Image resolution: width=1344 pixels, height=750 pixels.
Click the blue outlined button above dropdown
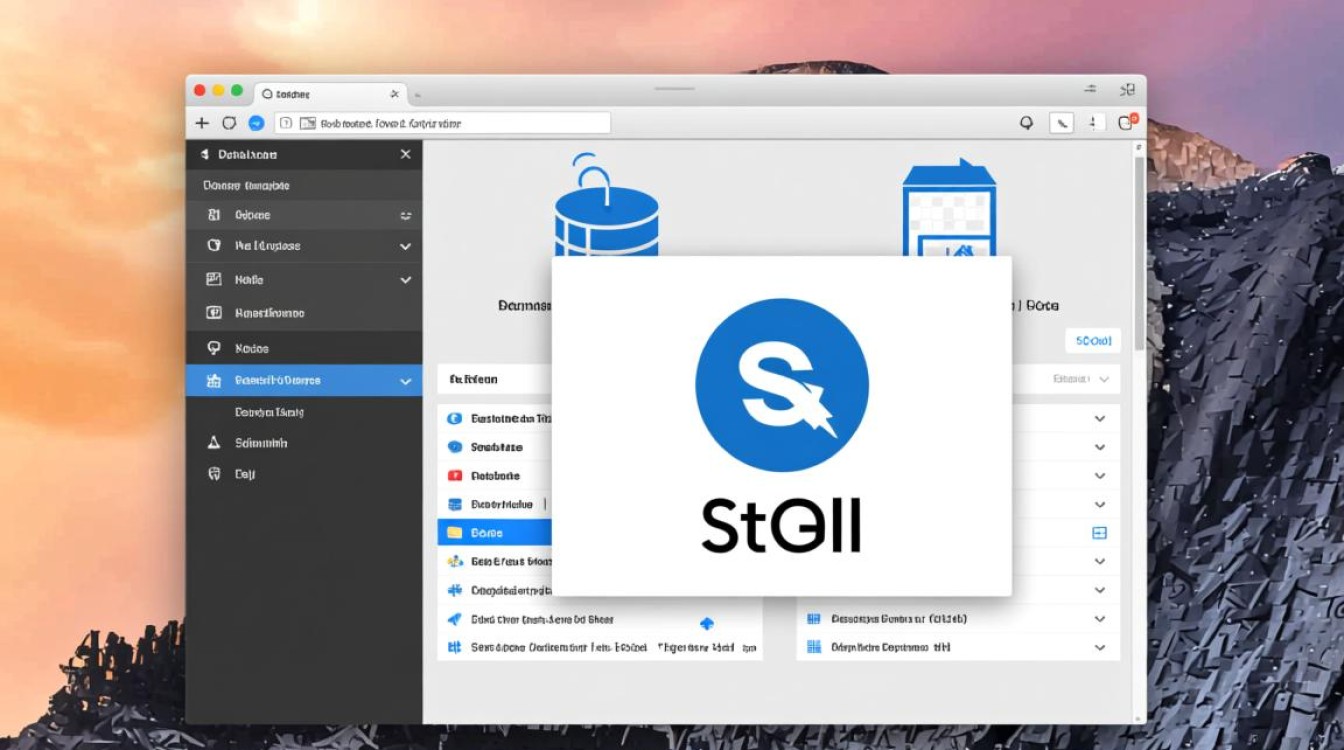tap(1092, 341)
